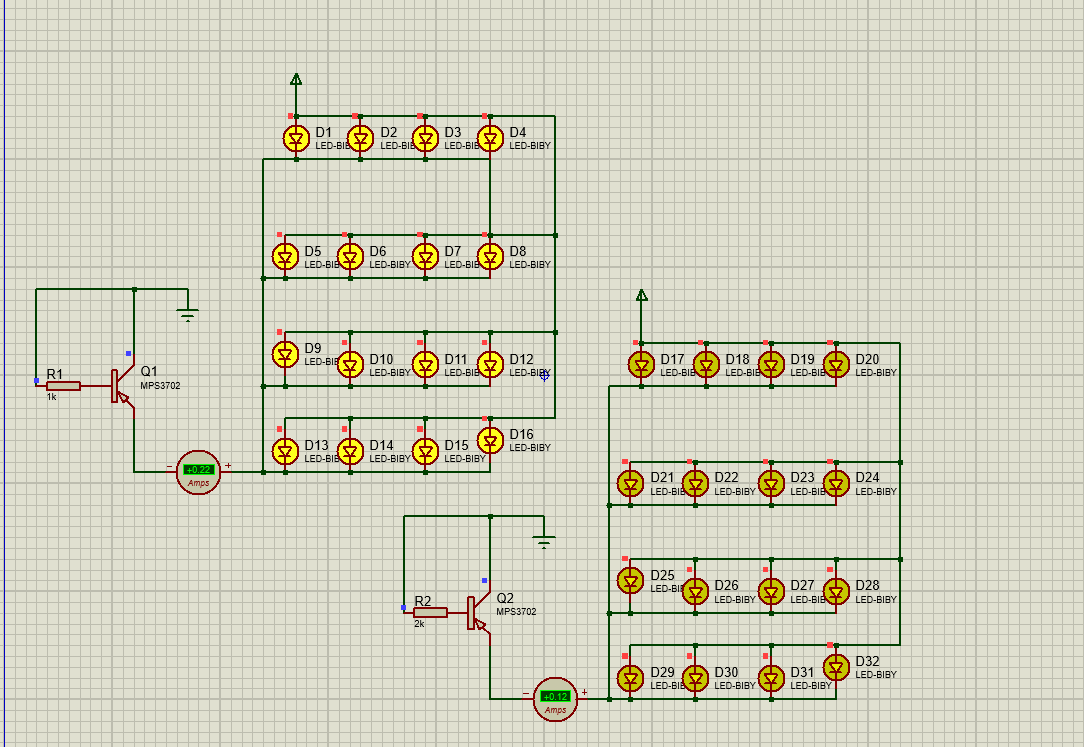Choose the D16 LED symbol
The height and width of the screenshot is (747, 1084).
click(x=490, y=440)
